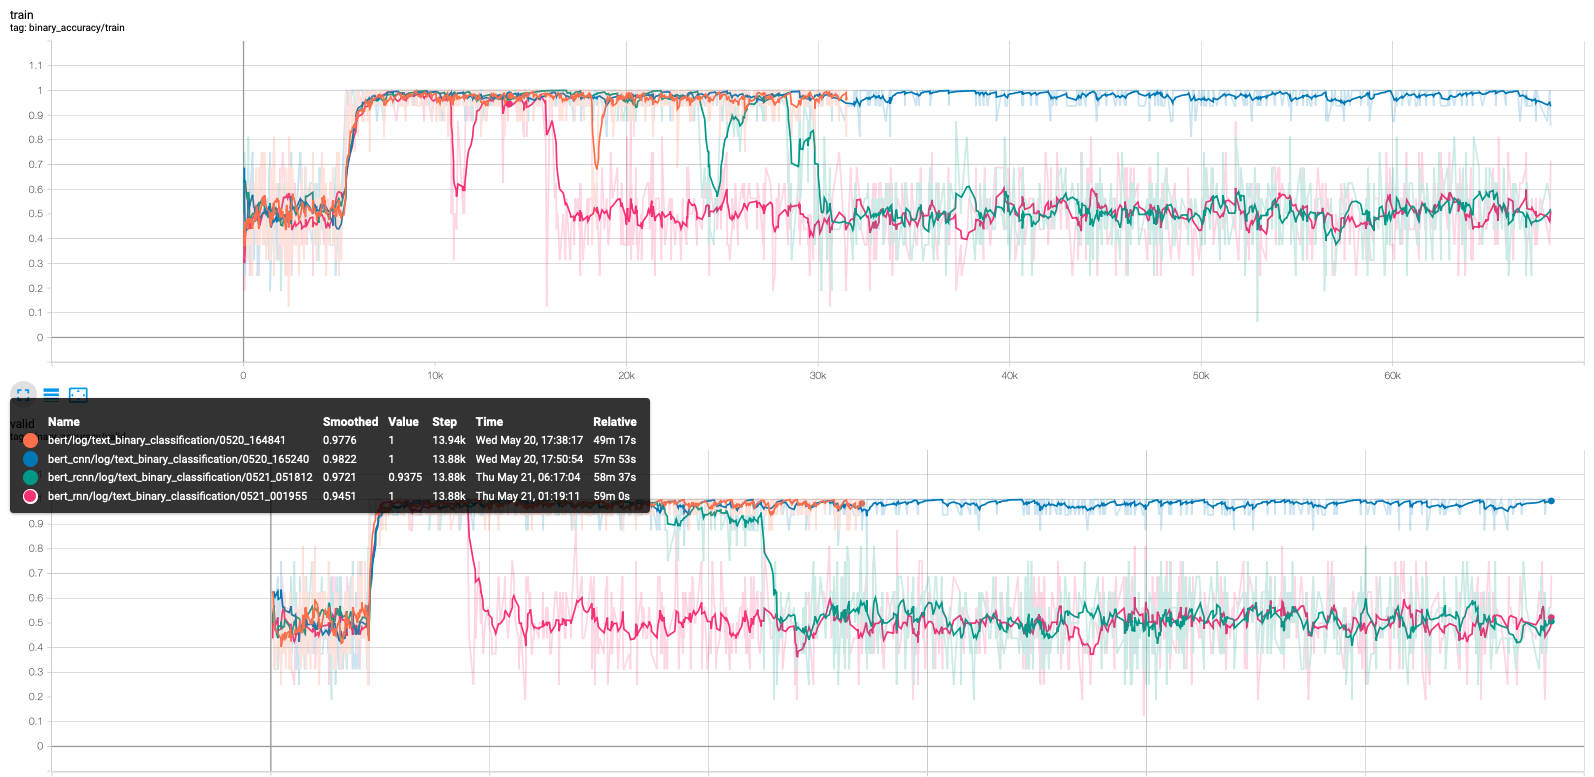
Task: Click the Smoothed column header
Action: pos(350,422)
